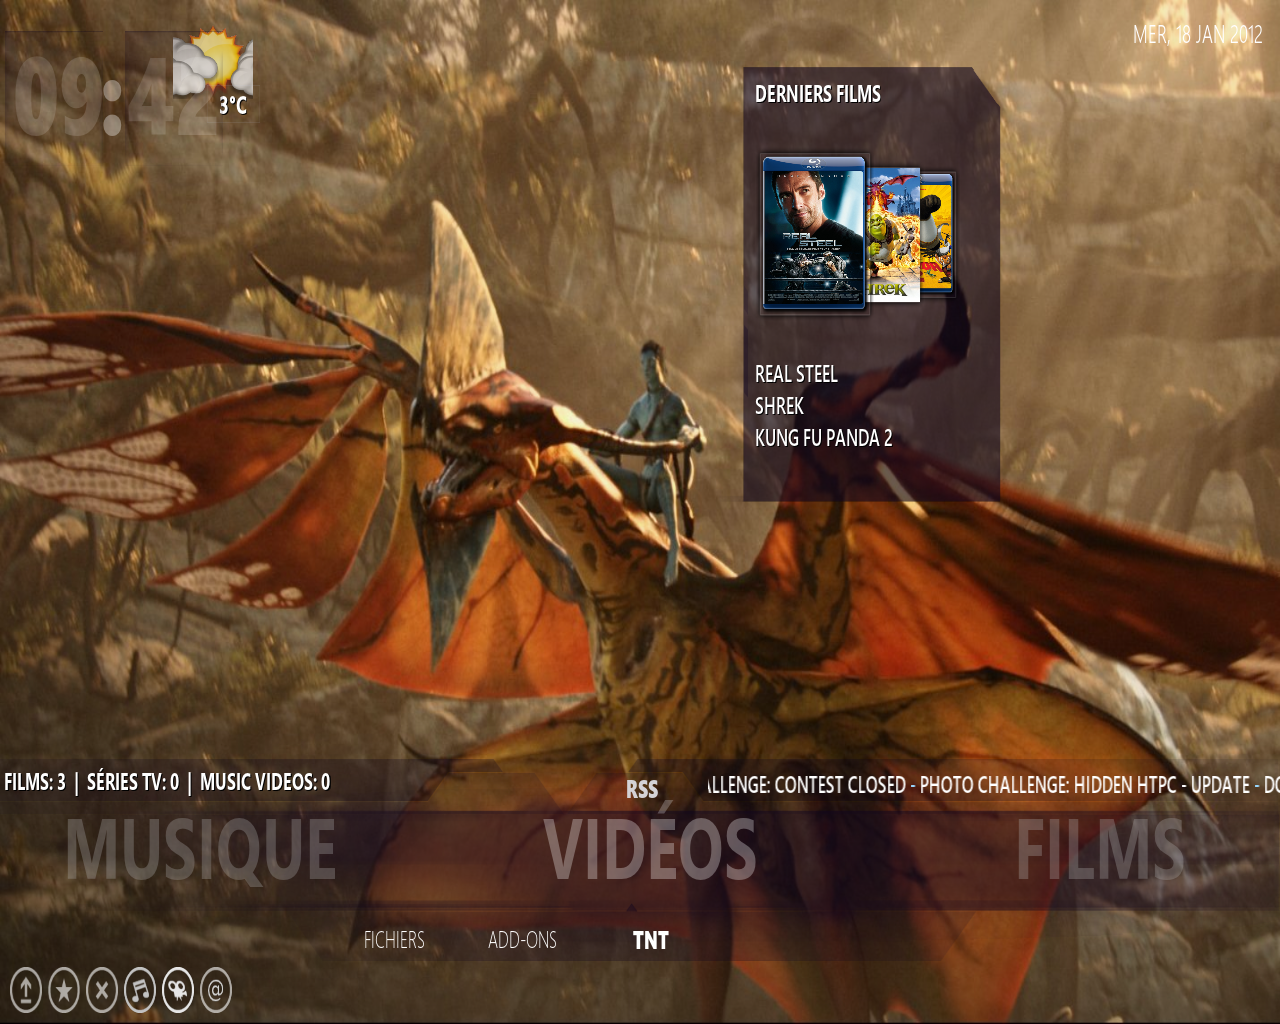This screenshot has width=1280, height=1024.
Task: Open the TNT submenu entry
Action: 650,940
